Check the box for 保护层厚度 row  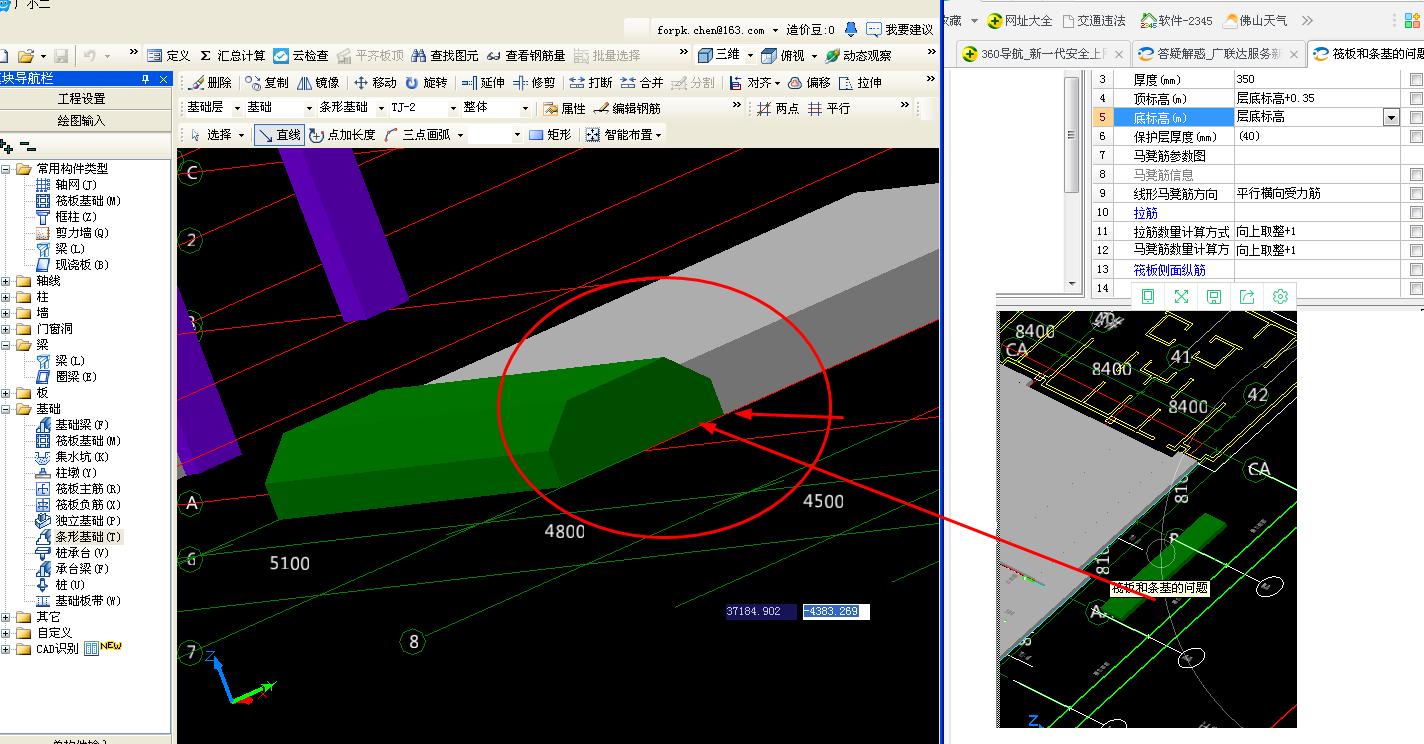1416,136
